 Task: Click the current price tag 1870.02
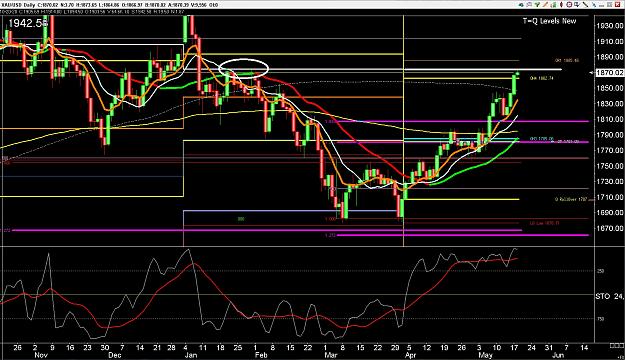pyautogui.click(x=609, y=73)
